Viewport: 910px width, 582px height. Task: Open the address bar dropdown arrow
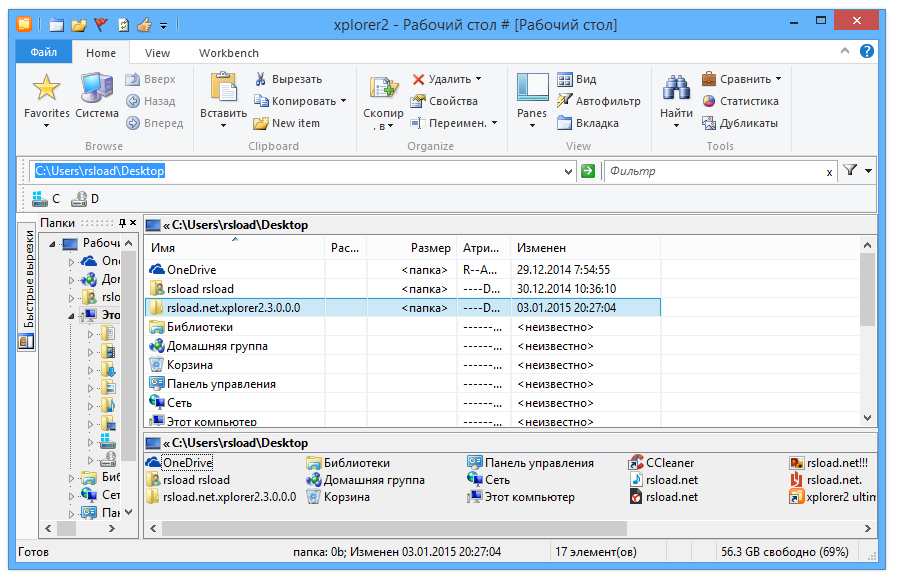click(x=568, y=172)
